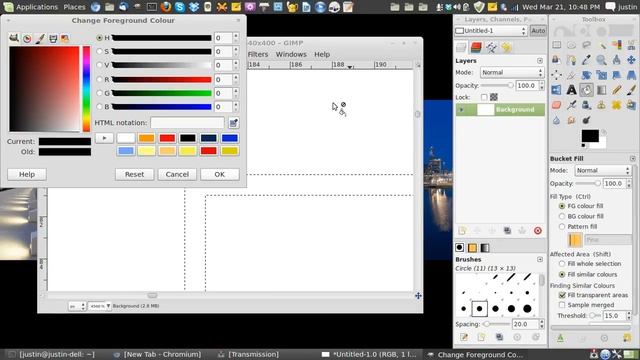Click Help in the colour dialog
Screen dimensions: 640x360
[x=27, y=174]
